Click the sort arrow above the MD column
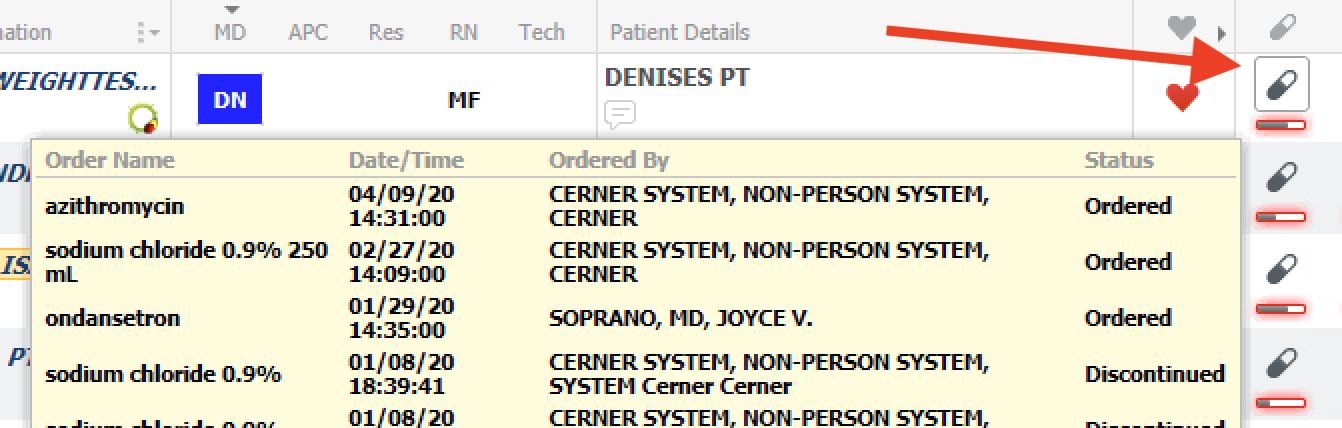Image resolution: width=1342 pixels, height=428 pixels. pyautogui.click(x=230, y=10)
